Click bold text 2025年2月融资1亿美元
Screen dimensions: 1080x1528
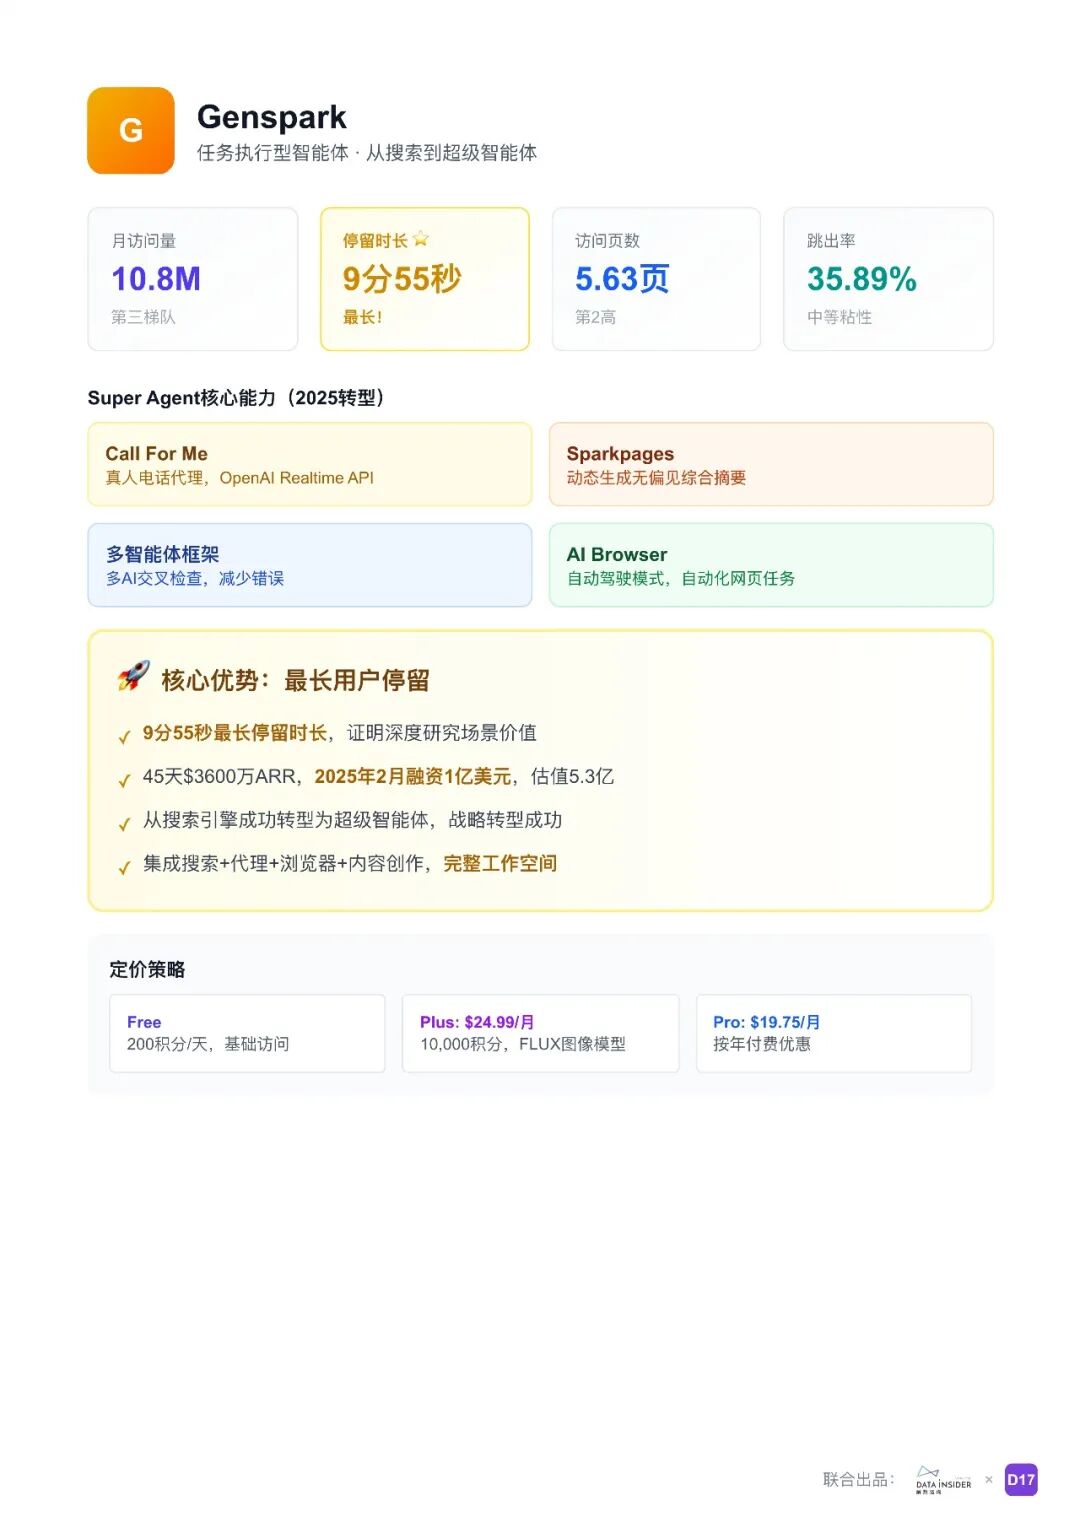click(x=413, y=777)
